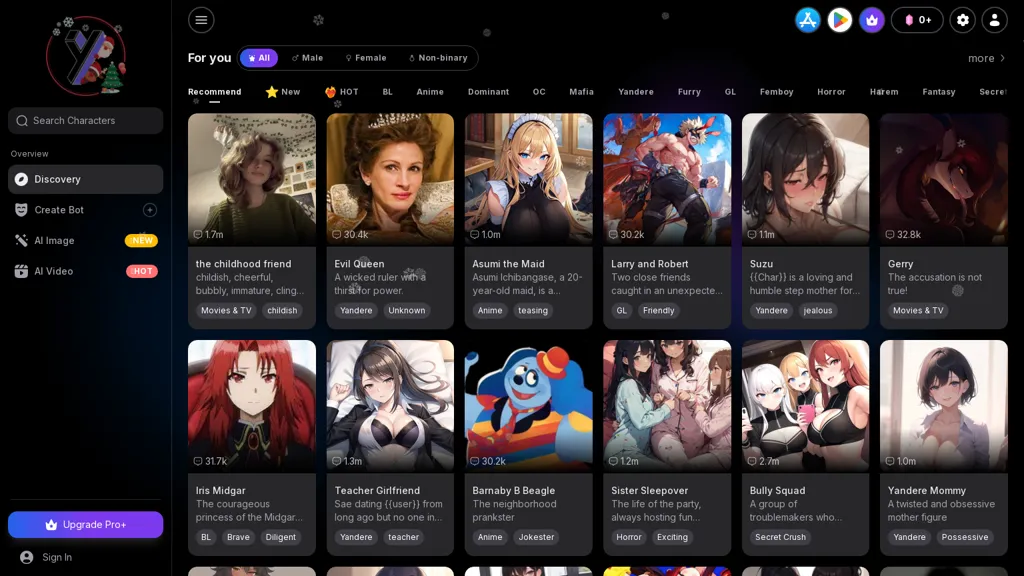Switch to the Mafia category tab
The width and height of the screenshot is (1024, 576).
pyautogui.click(x=581, y=92)
